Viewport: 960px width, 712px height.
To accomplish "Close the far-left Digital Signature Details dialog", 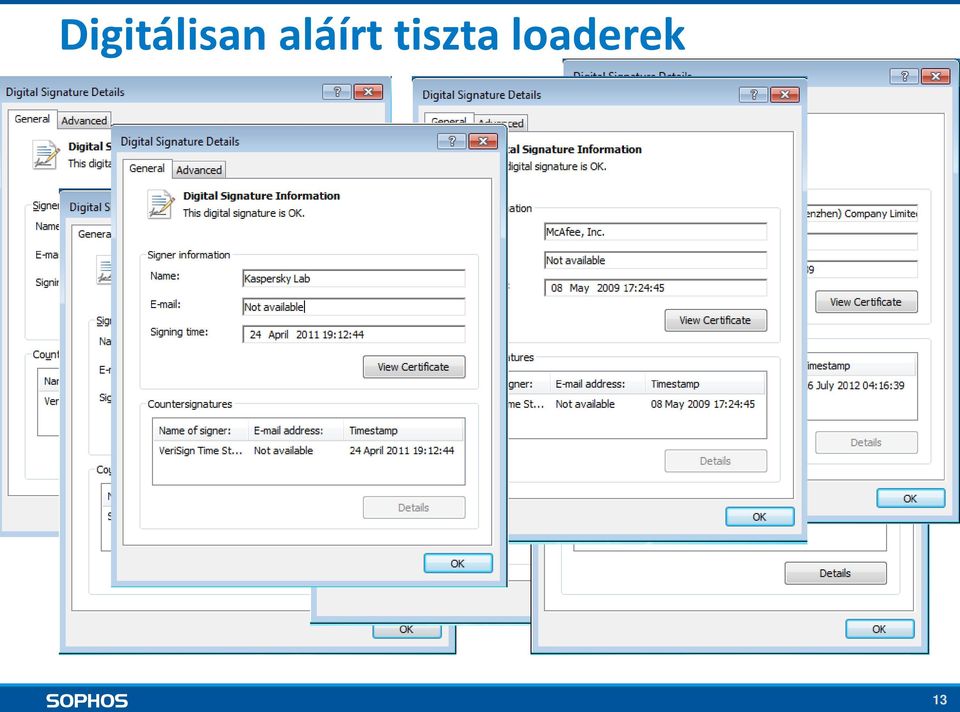I will click(x=368, y=92).
